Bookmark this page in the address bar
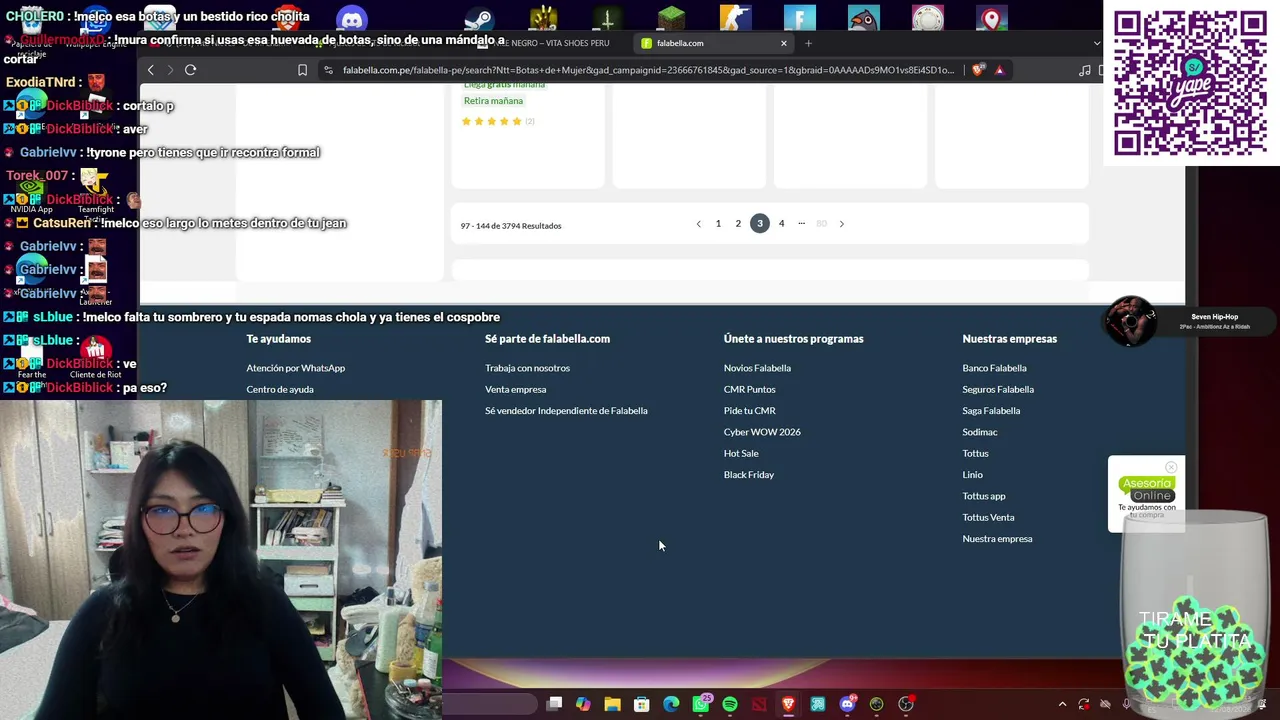This screenshot has width=1280, height=720. [302, 70]
